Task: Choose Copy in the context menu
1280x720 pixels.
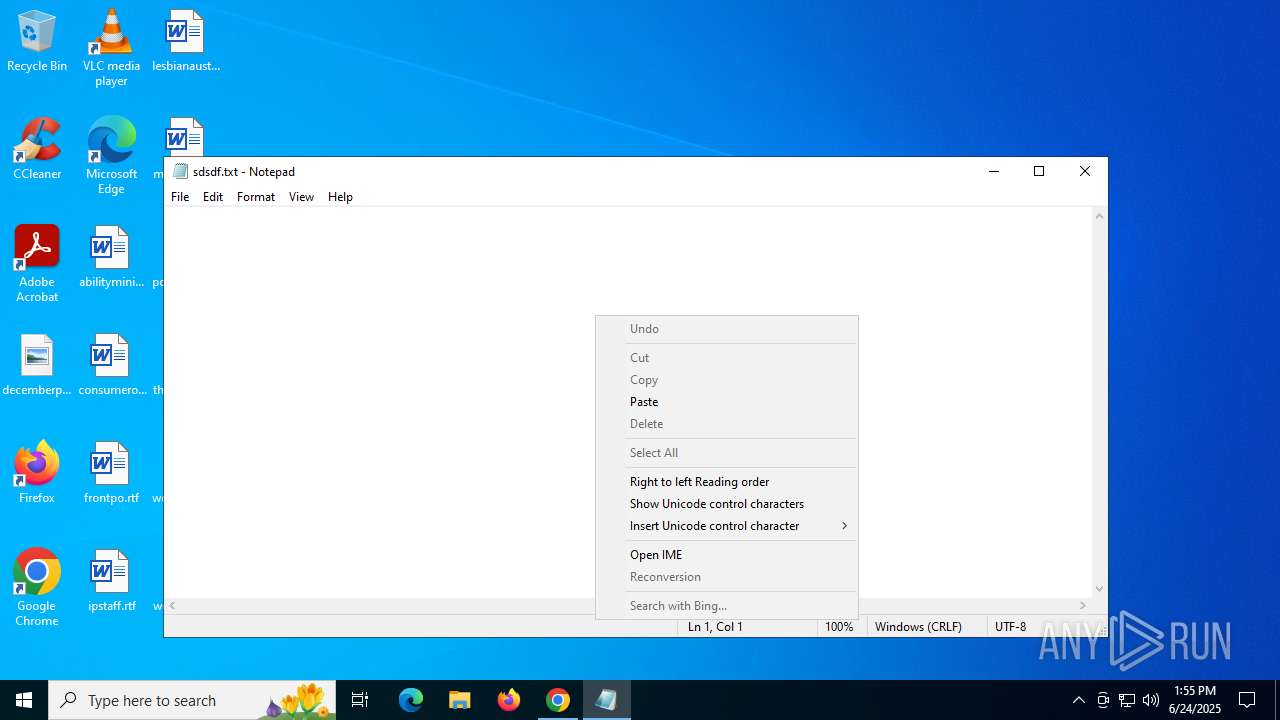Action: tap(727, 380)
